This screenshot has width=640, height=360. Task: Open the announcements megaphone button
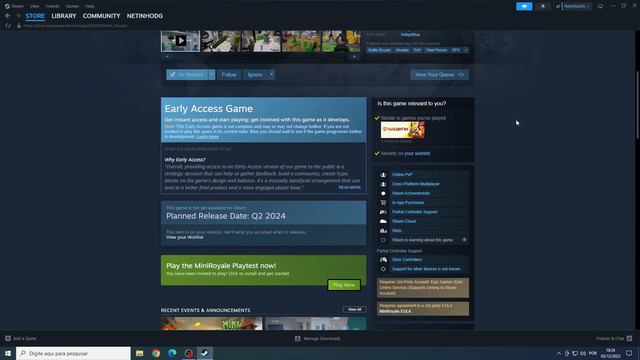[524, 6]
